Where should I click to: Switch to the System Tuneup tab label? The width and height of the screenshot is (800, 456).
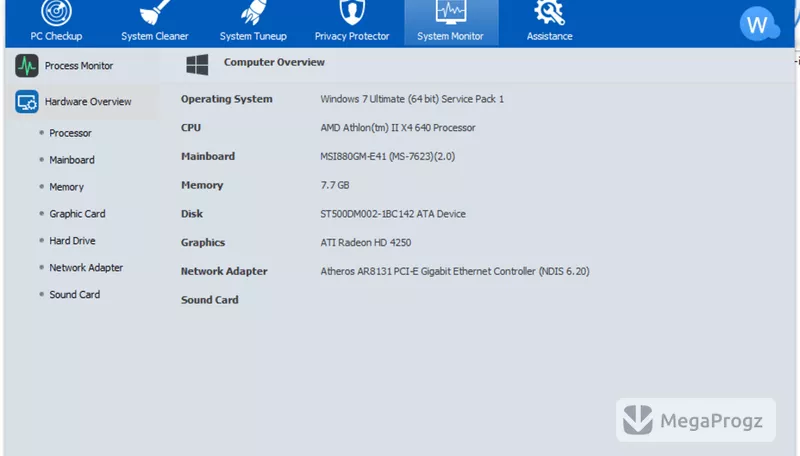coord(253,36)
